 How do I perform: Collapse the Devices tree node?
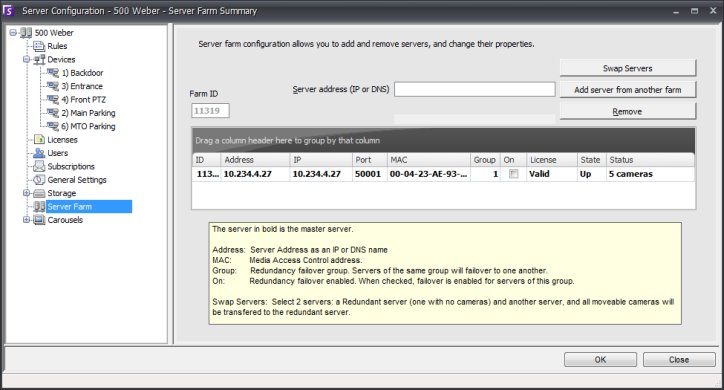click(x=26, y=60)
